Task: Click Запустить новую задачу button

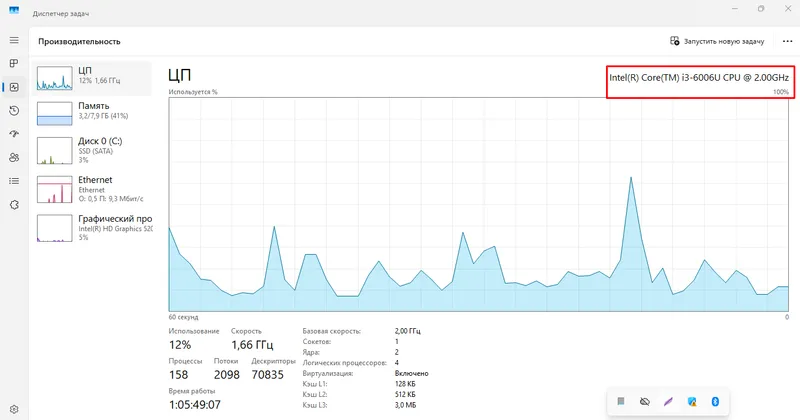Action: 717,41
